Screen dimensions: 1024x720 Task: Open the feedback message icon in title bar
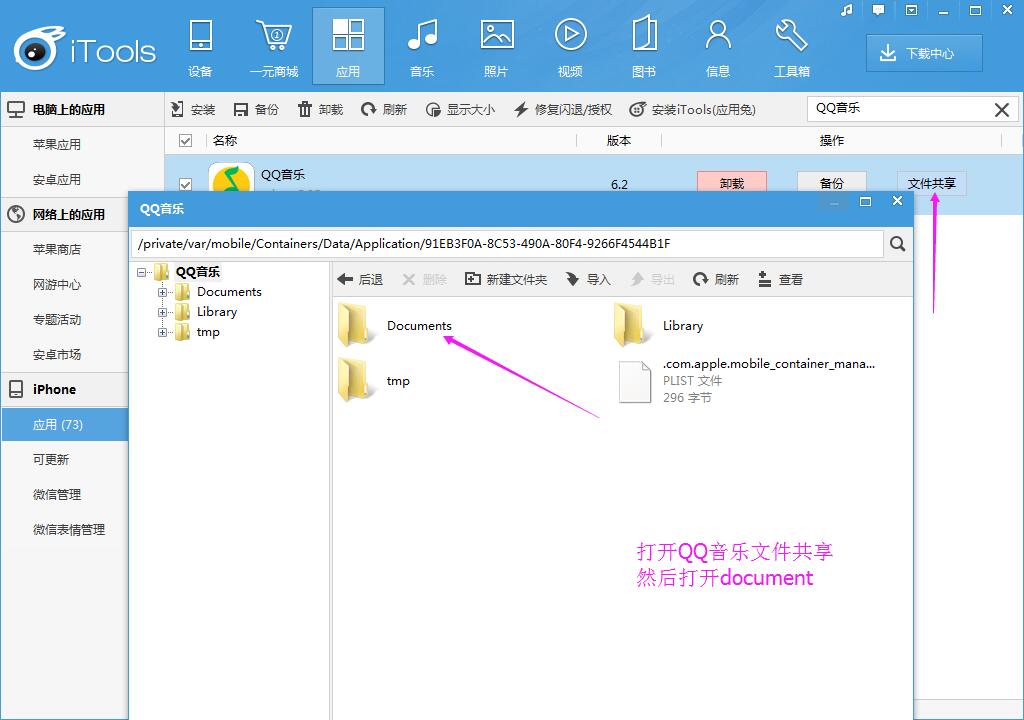[878, 10]
